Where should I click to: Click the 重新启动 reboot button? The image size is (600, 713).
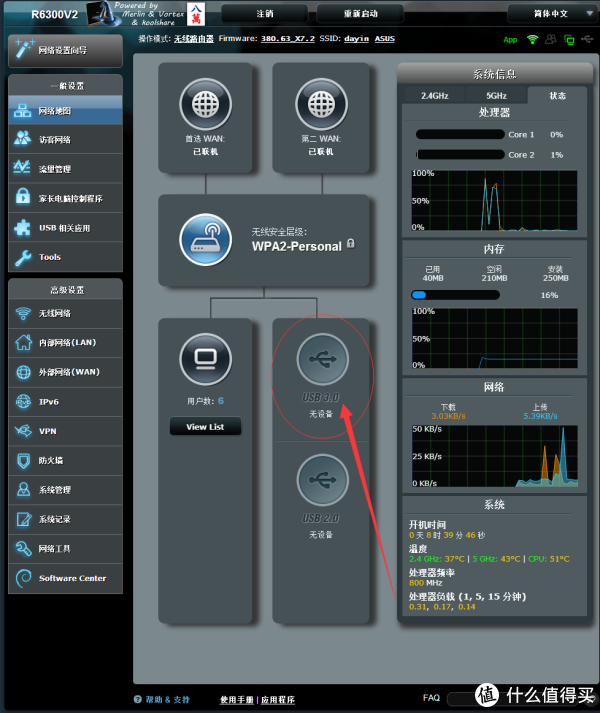(x=359, y=14)
